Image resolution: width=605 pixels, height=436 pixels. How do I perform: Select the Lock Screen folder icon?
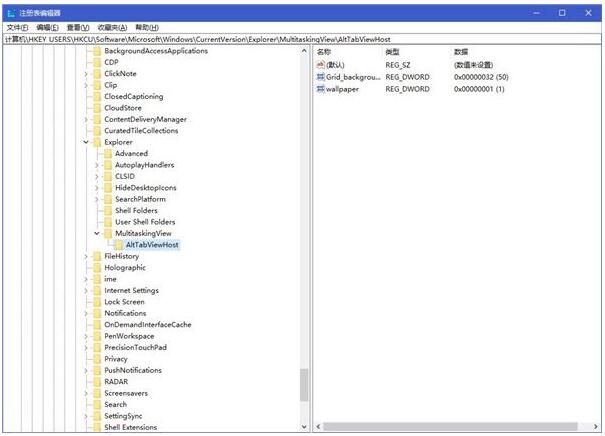(97, 302)
